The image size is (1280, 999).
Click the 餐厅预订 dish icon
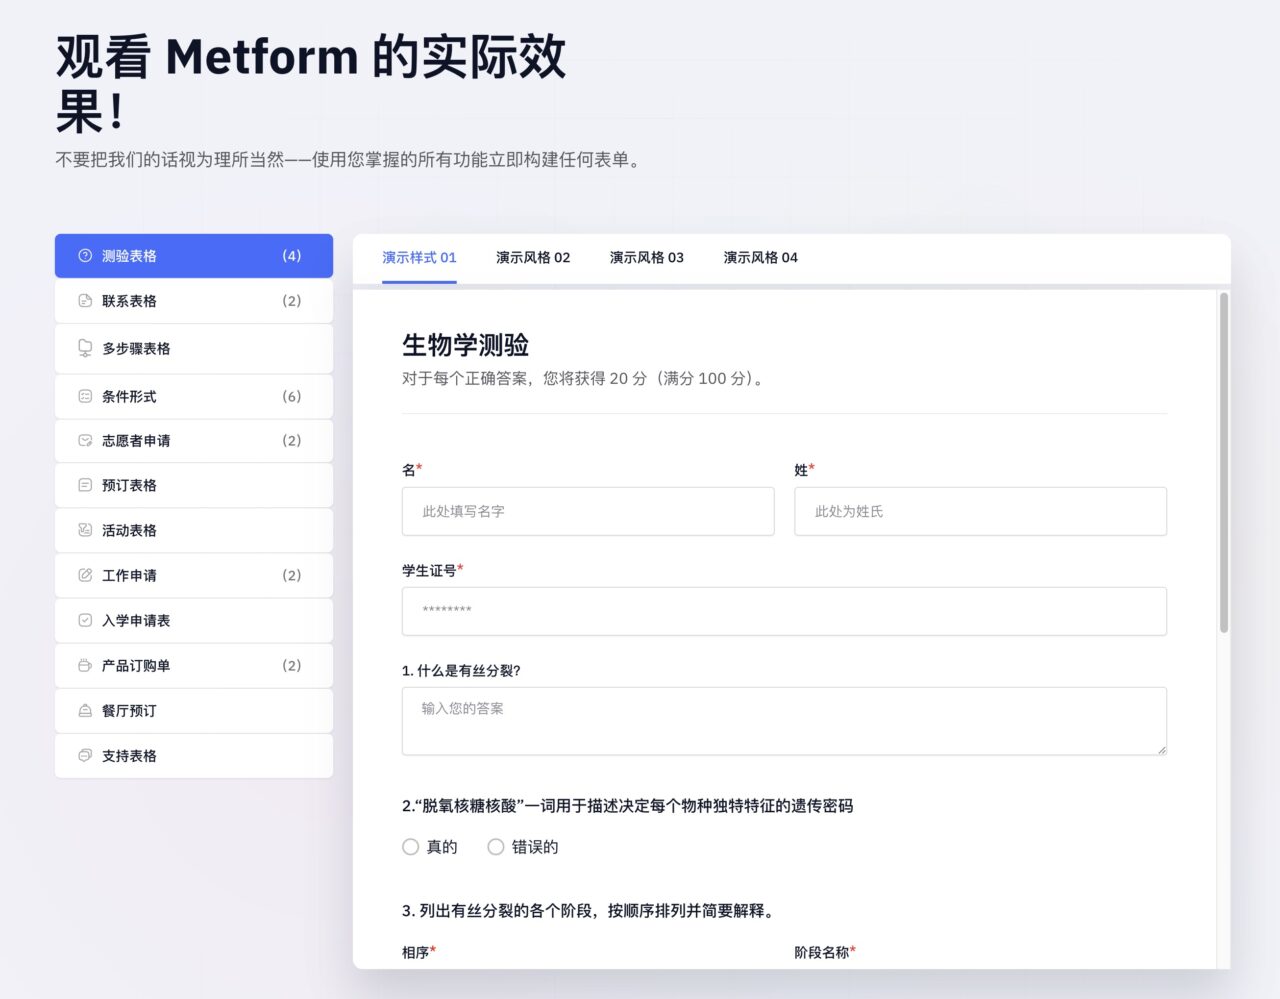(85, 711)
